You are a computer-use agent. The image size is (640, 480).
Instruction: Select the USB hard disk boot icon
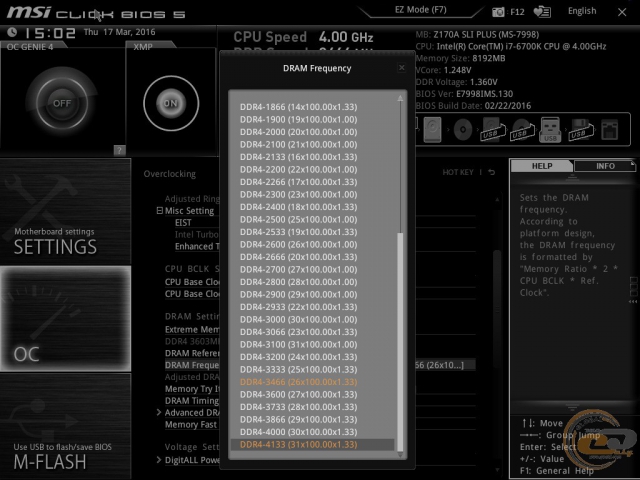pyautogui.click(x=493, y=129)
